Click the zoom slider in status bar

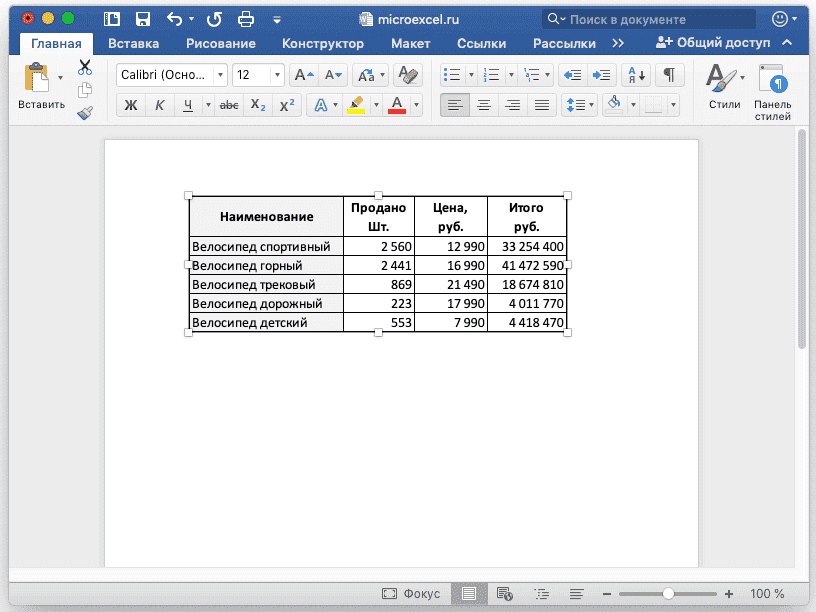pyautogui.click(x=668, y=593)
